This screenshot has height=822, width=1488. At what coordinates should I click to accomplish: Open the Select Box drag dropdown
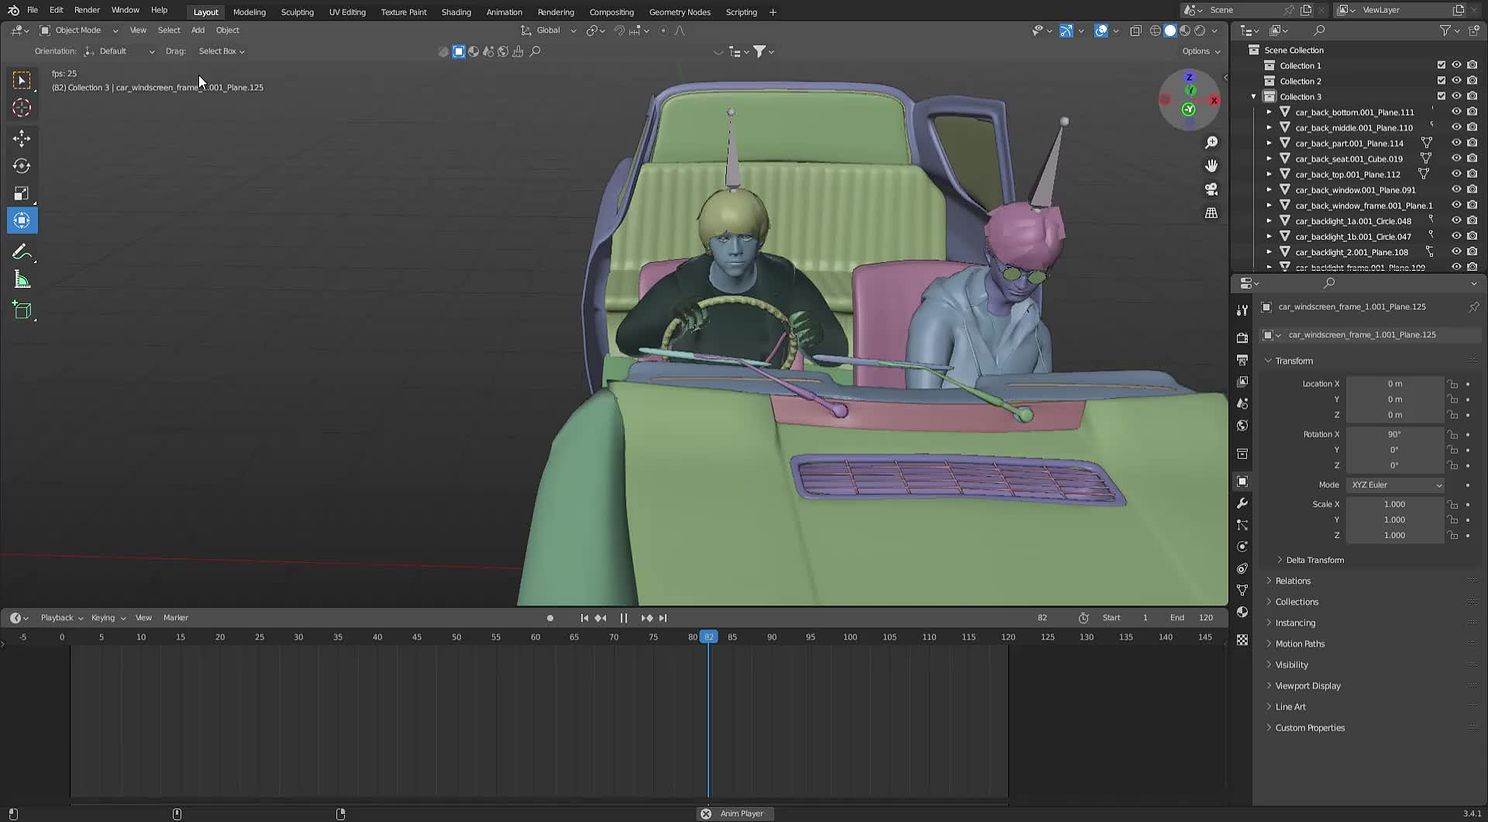click(x=221, y=51)
